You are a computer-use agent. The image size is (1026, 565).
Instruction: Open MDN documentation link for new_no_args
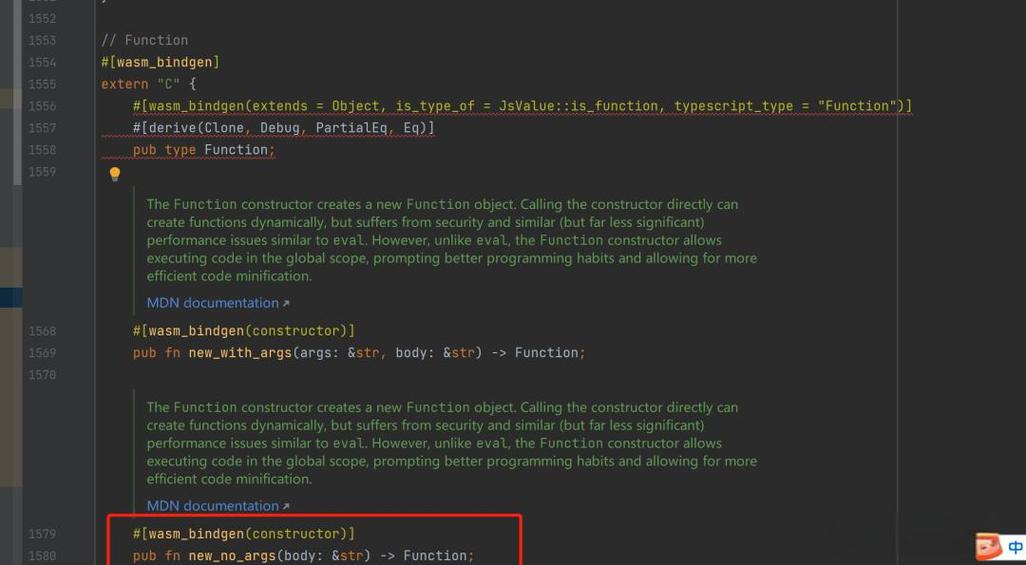point(217,506)
